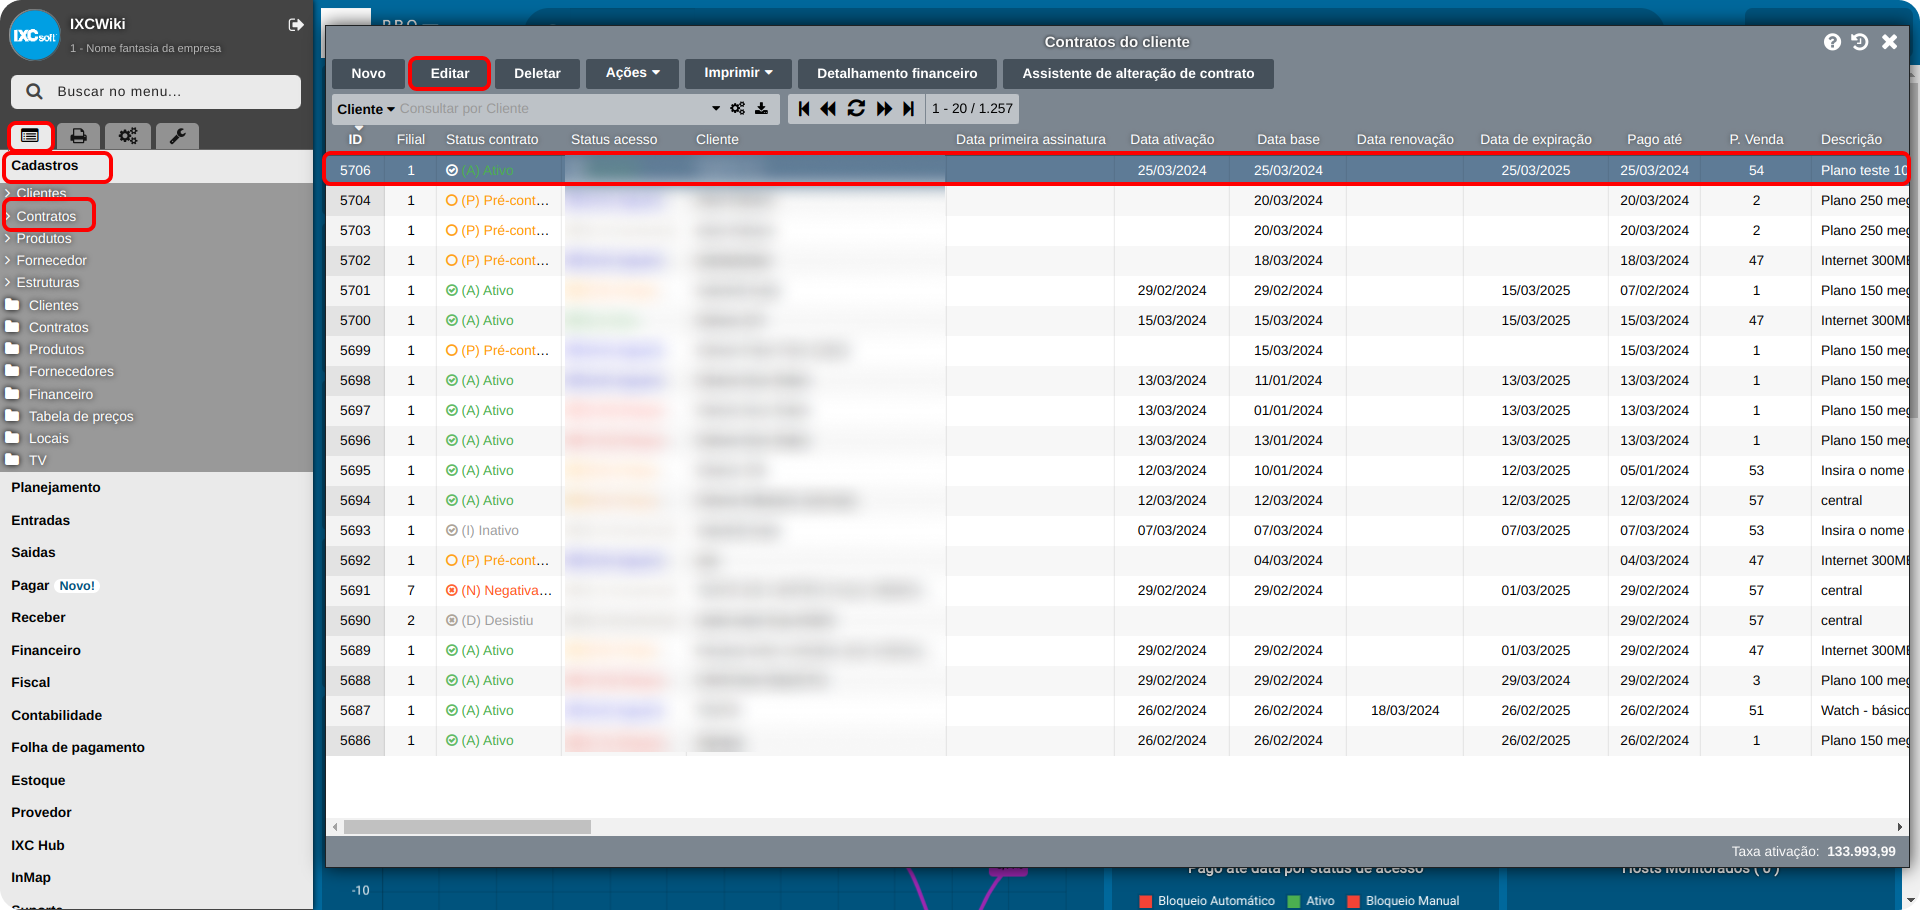Click the gears filter settings icon in search bar
The height and width of the screenshot is (910, 1920).
point(738,109)
